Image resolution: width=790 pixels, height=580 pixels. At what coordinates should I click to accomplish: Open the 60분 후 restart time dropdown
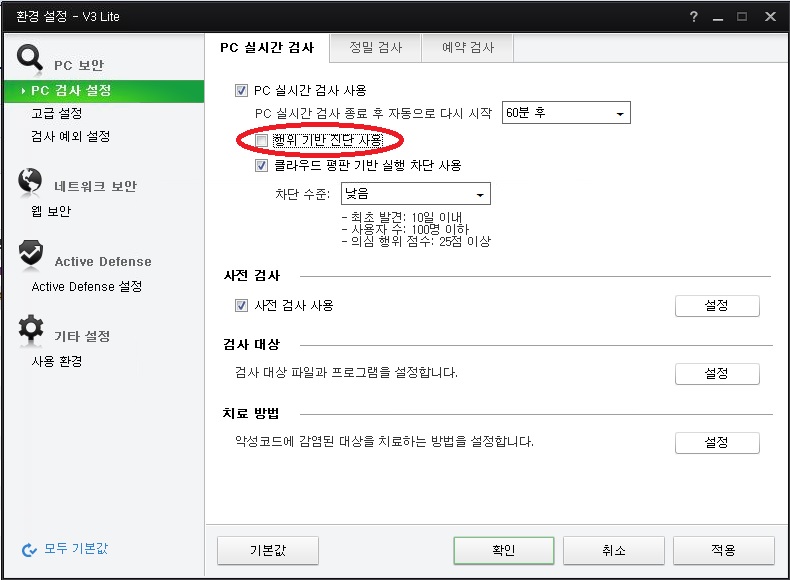(x=565, y=113)
